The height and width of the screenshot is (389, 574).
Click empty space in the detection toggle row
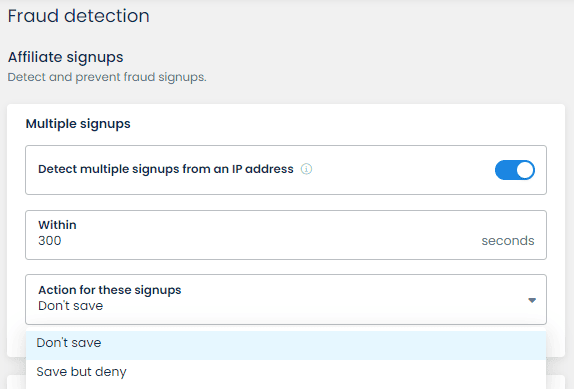[x=403, y=170]
